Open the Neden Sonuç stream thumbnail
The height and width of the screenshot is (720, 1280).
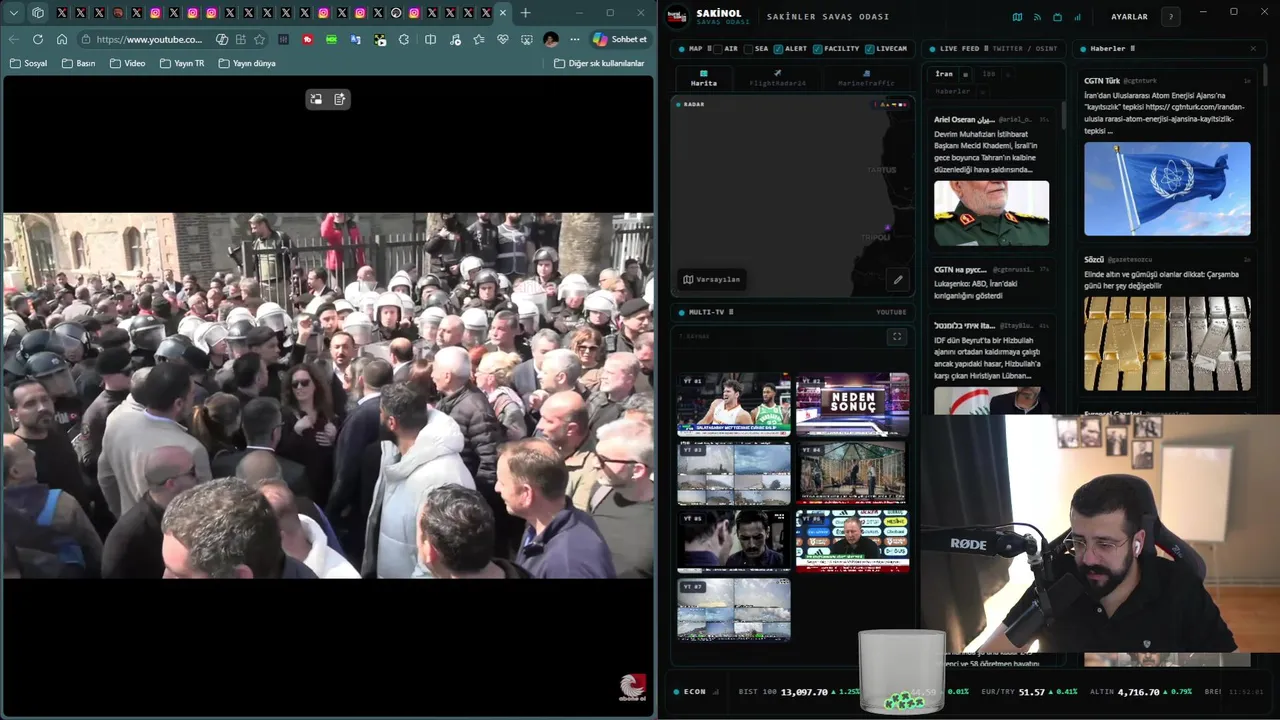852,405
